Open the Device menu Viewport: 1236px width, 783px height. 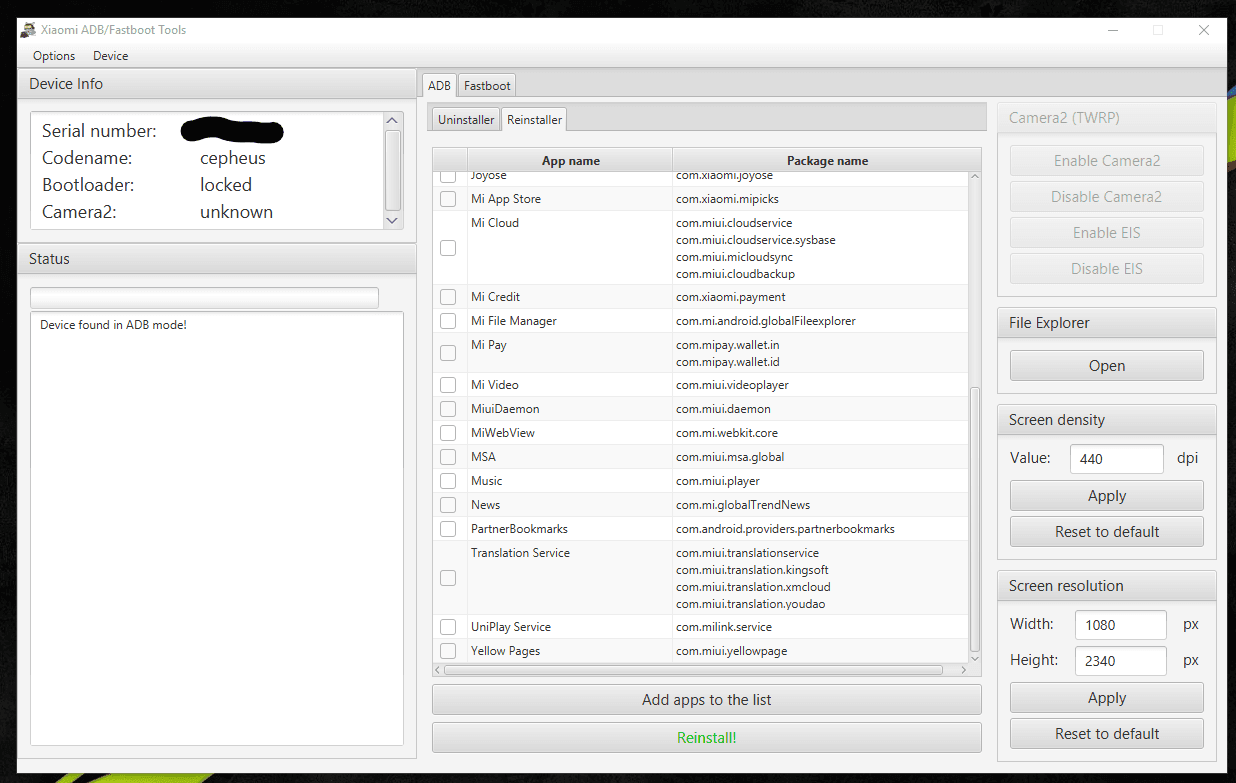111,56
